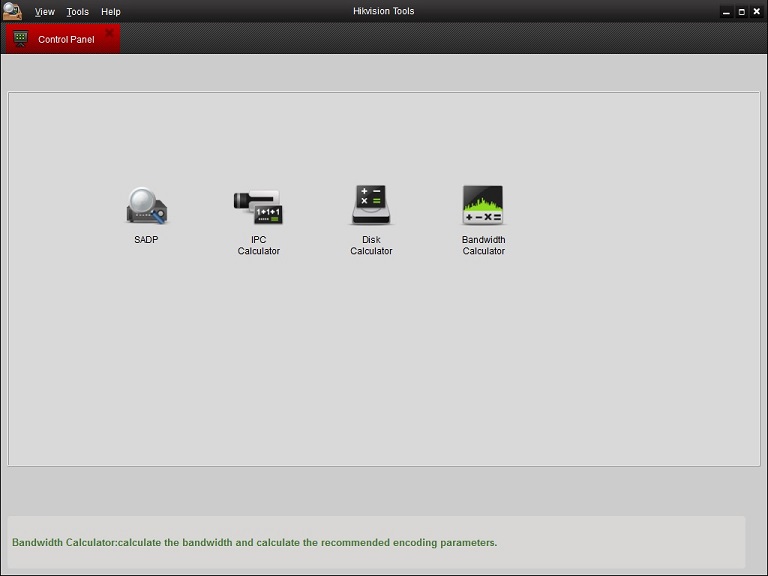Click the Bandwidth Calculator description in status area

tap(254, 543)
